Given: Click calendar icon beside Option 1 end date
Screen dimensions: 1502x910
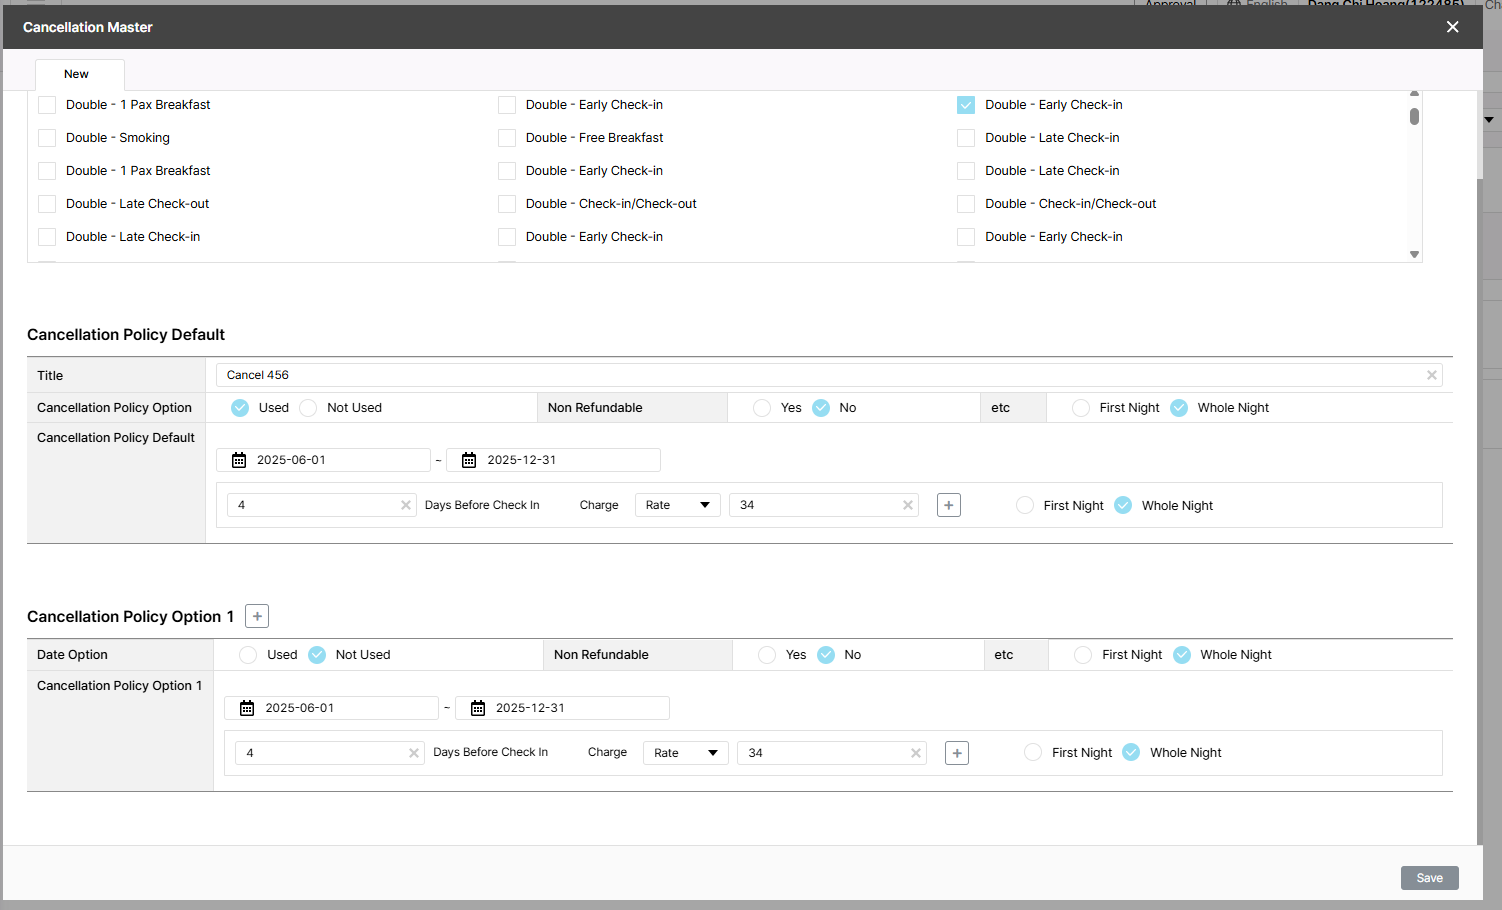Looking at the screenshot, I should click(x=478, y=708).
